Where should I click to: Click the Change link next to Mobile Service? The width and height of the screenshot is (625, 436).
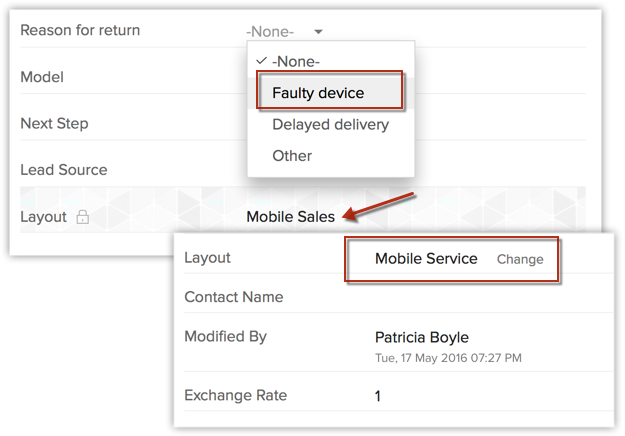coord(520,259)
